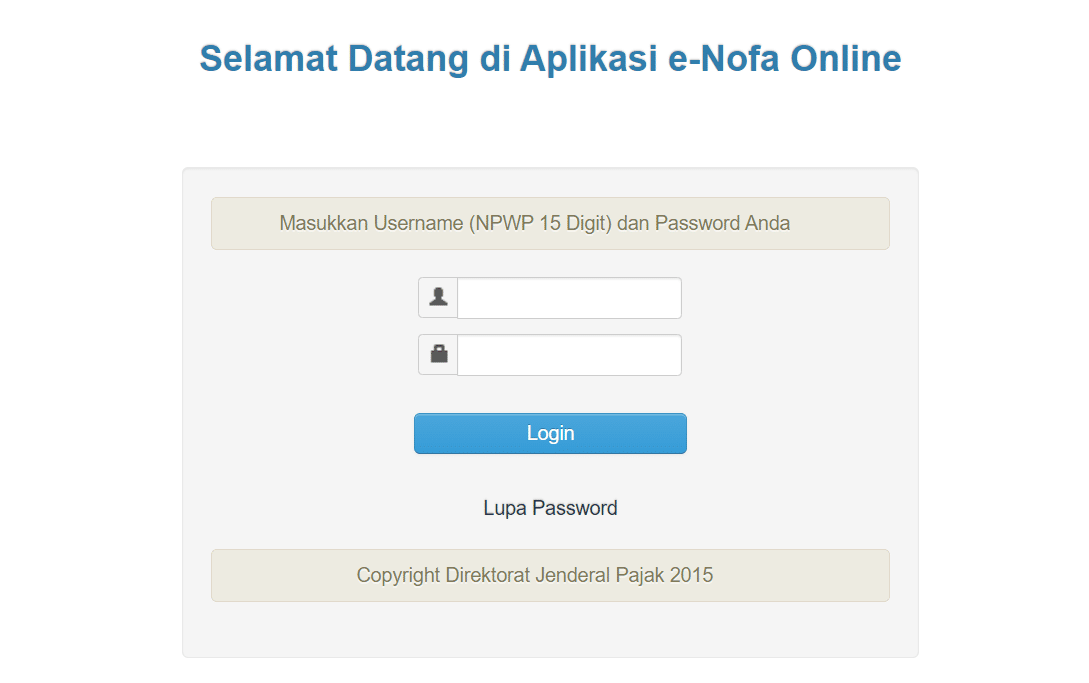The height and width of the screenshot is (683, 1089).
Task: Click the blue Login button
Action: point(549,433)
